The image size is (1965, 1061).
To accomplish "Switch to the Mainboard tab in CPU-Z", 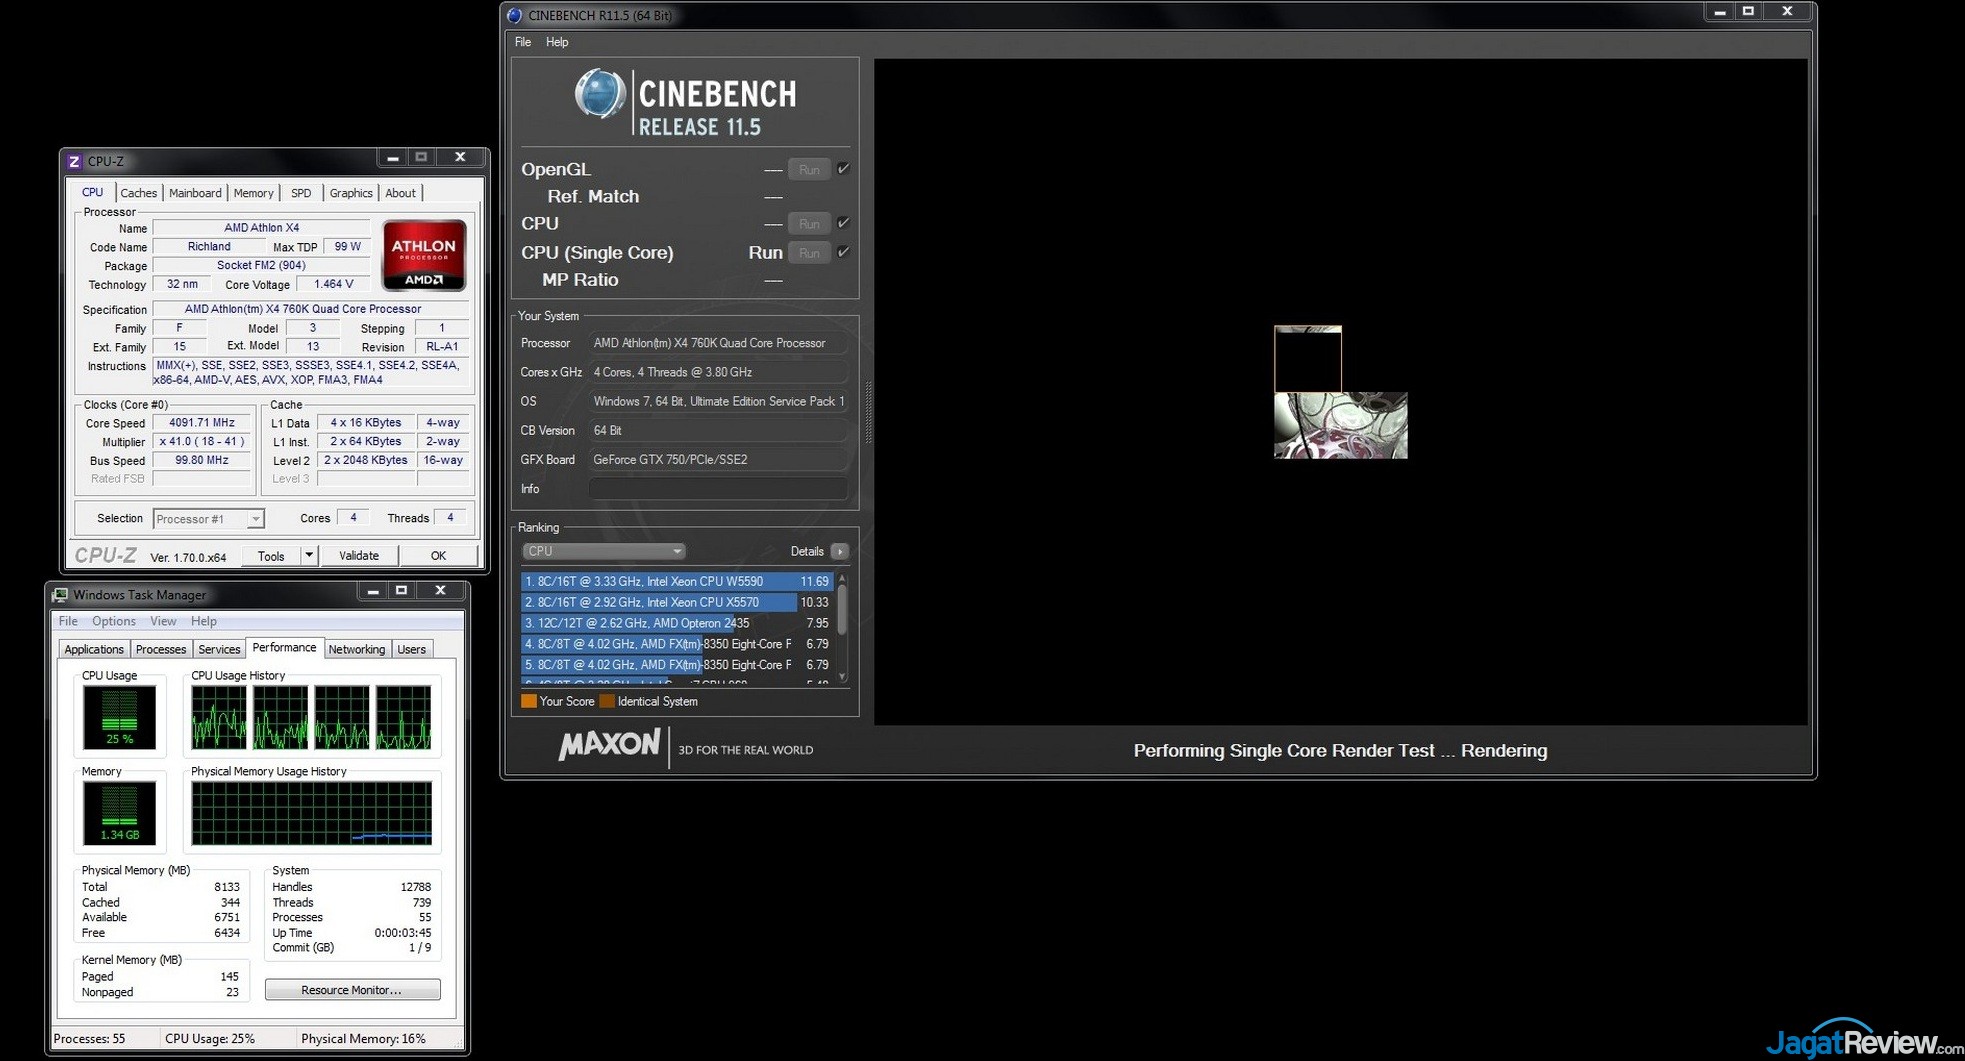I will tap(195, 193).
